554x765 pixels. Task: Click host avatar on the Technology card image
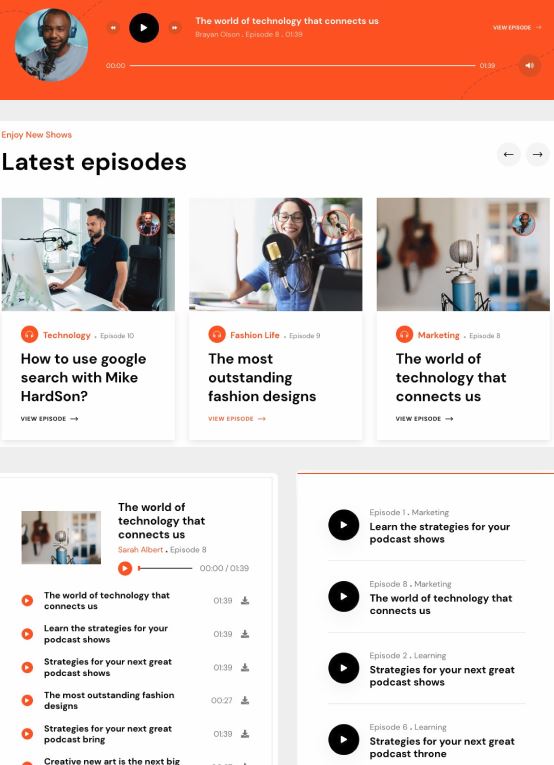coord(148,224)
